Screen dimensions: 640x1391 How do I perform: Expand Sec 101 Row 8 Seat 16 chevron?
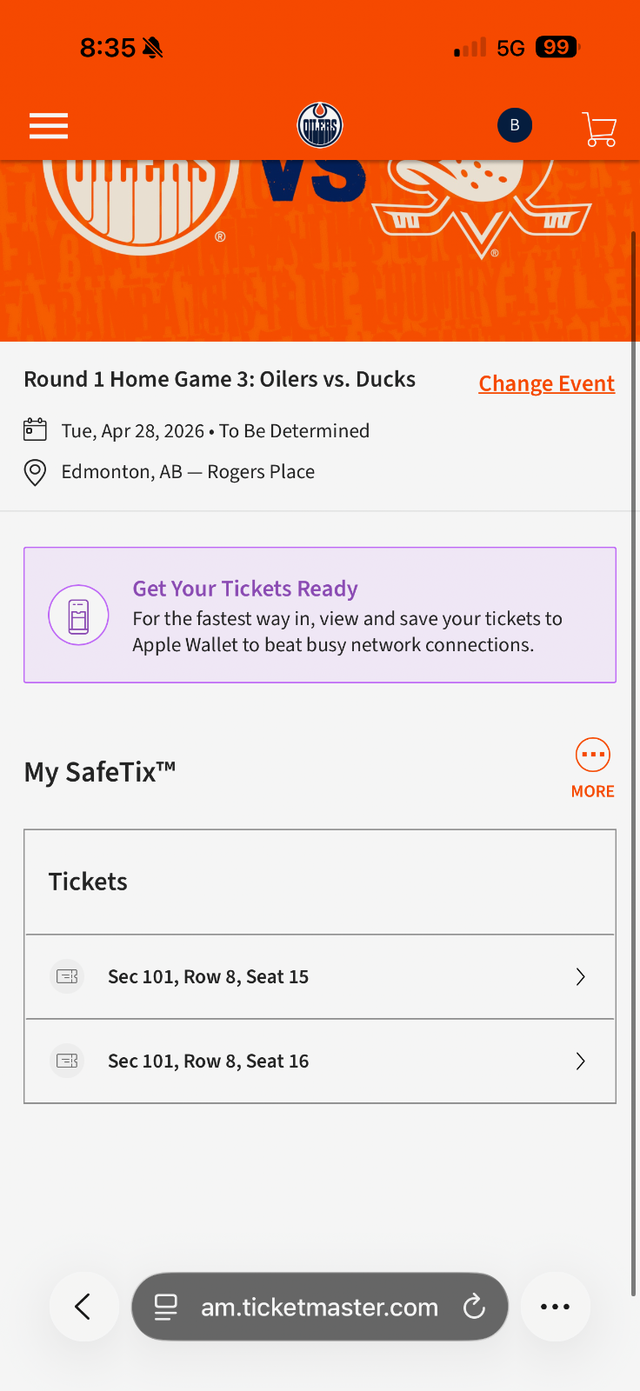(580, 1061)
